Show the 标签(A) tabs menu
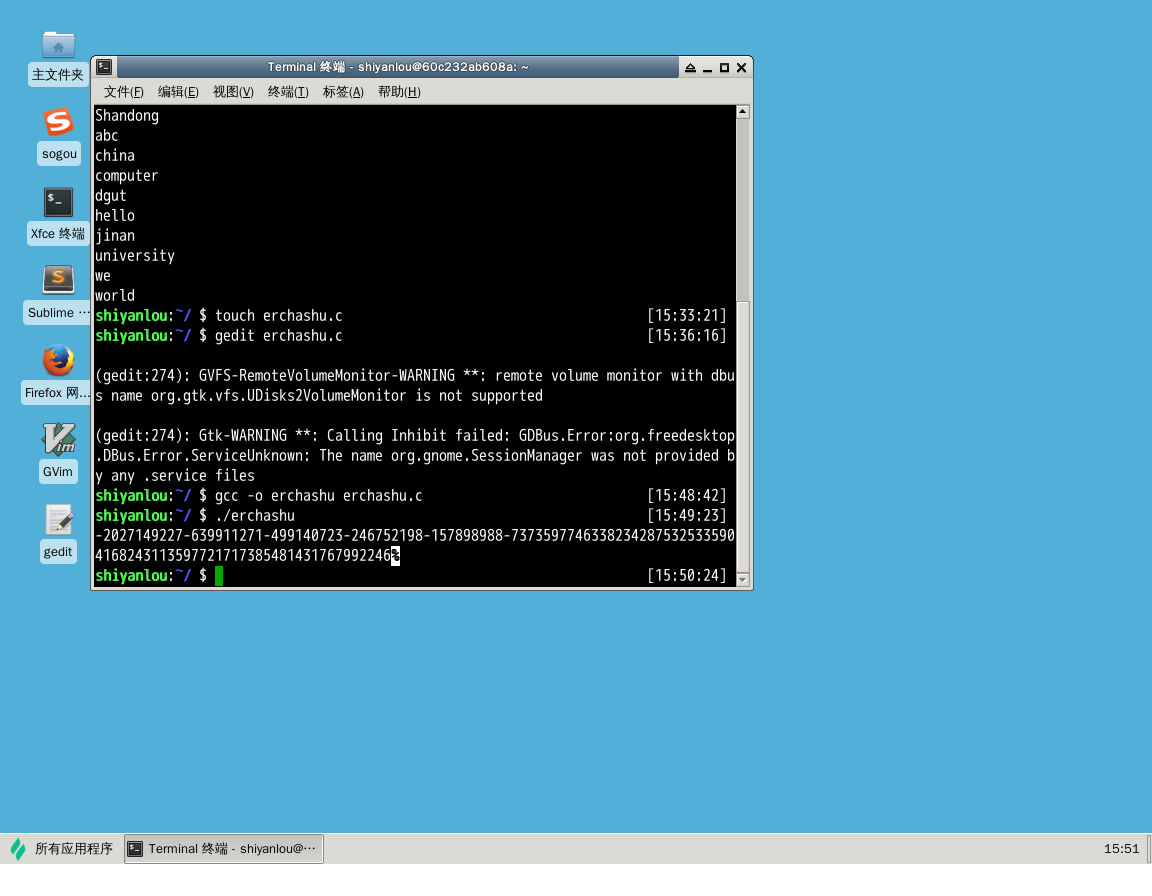This screenshot has height=896, width=1152. pos(343,92)
